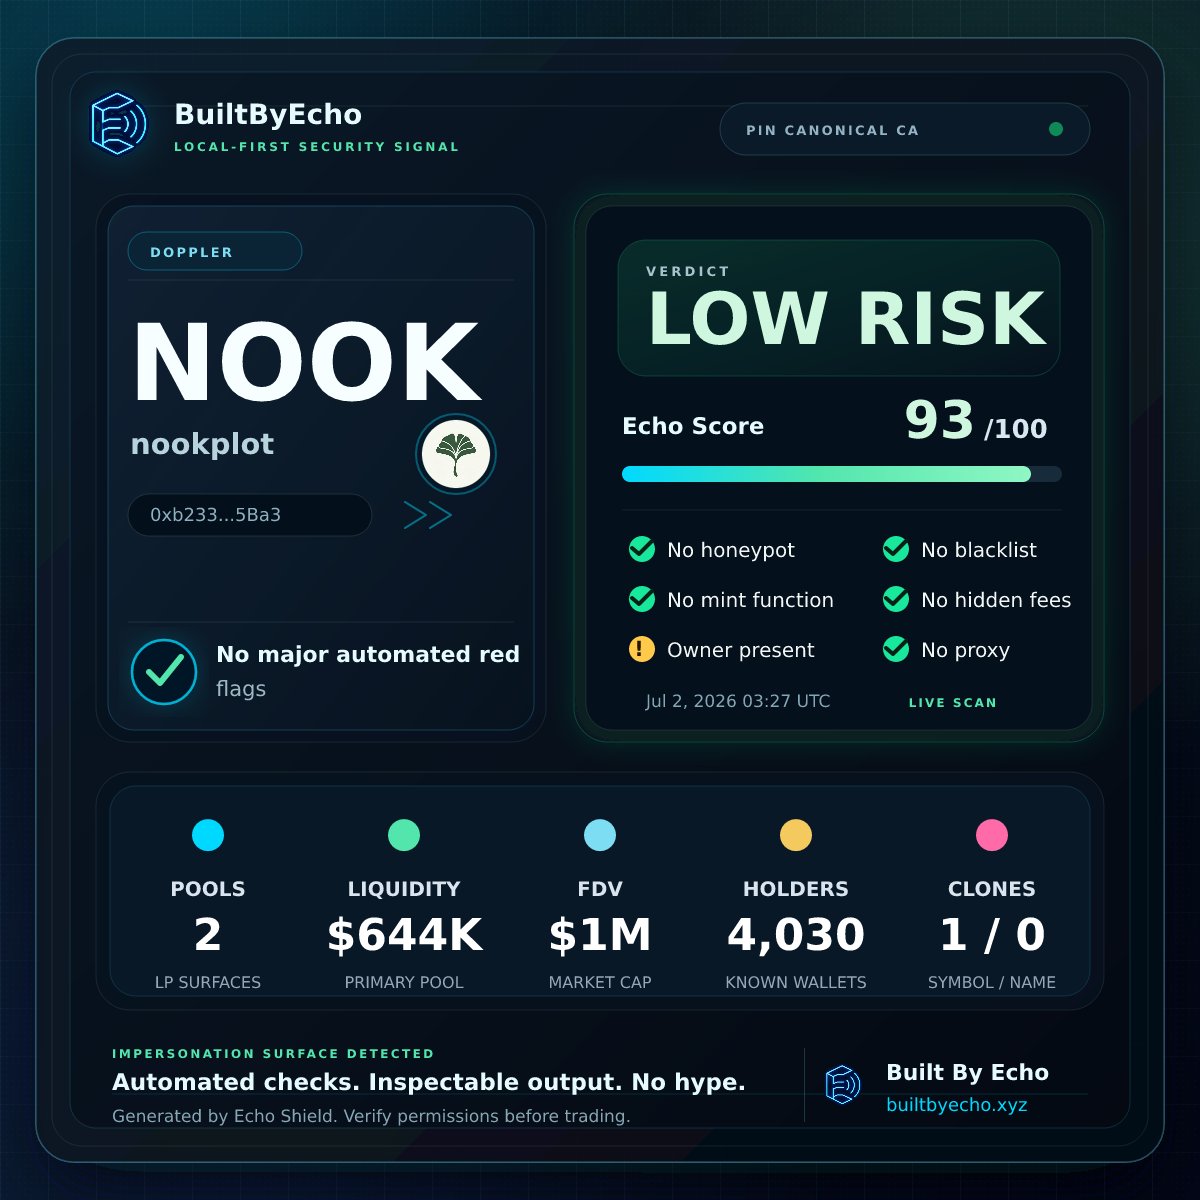Click the green status dot in Pin Canonical CA
The image size is (1200, 1200).
(1055, 129)
